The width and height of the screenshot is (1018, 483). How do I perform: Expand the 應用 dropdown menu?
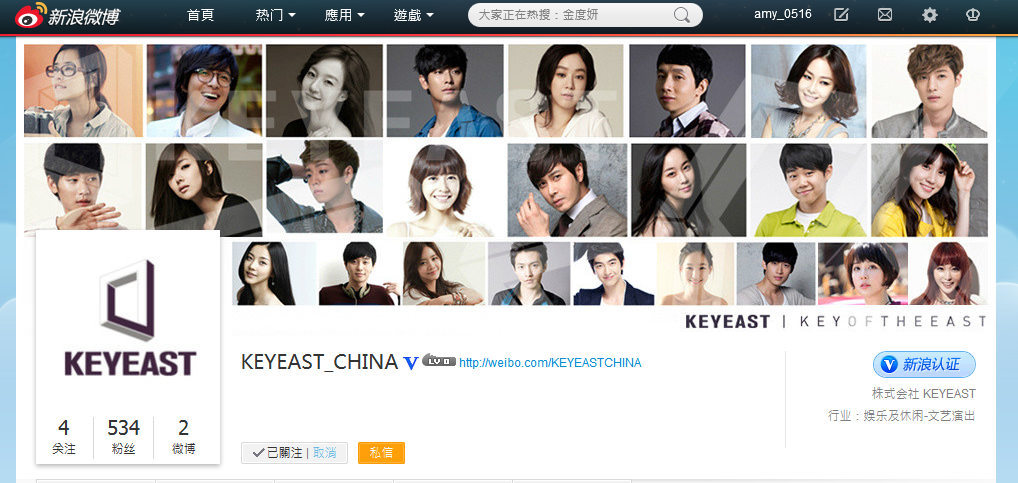(x=345, y=14)
